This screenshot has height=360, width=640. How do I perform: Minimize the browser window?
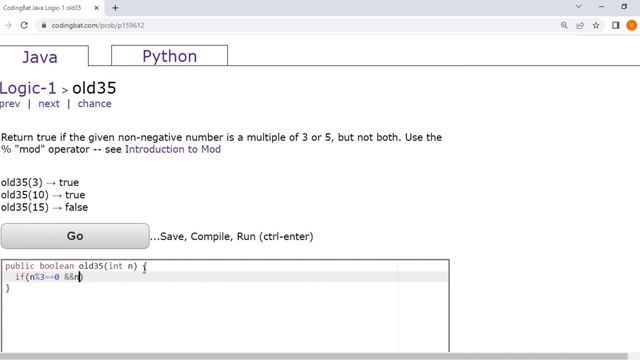pos(601,7)
